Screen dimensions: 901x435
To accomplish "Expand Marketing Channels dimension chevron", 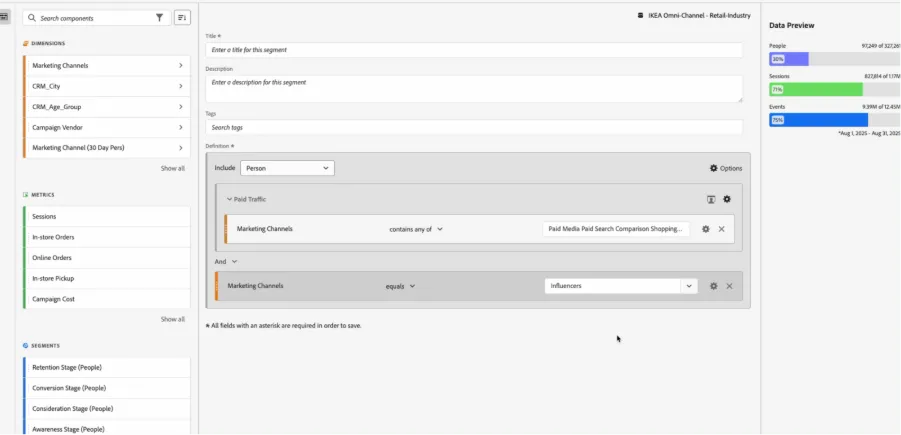I will coord(180,66).
